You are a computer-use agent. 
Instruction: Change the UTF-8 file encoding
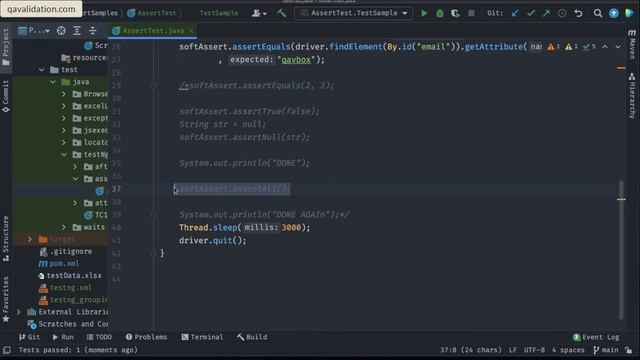click(534, 350)
